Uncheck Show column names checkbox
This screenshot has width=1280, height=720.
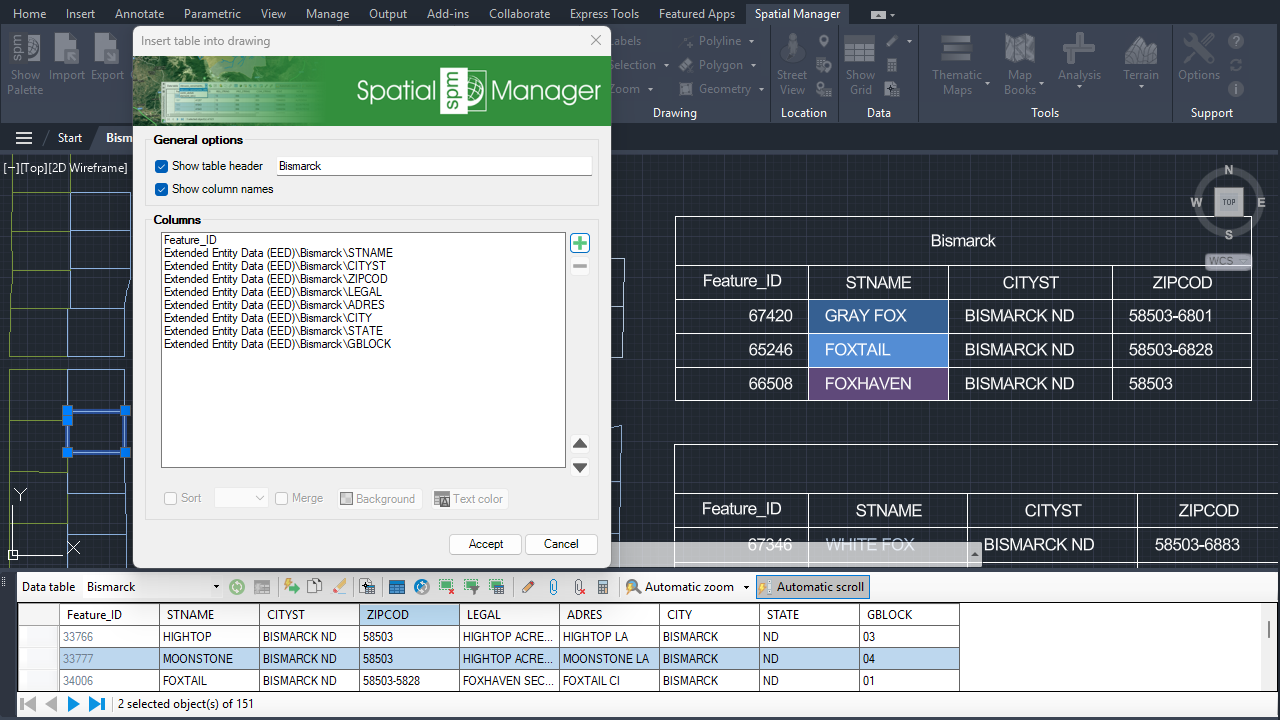pos(162,189)
